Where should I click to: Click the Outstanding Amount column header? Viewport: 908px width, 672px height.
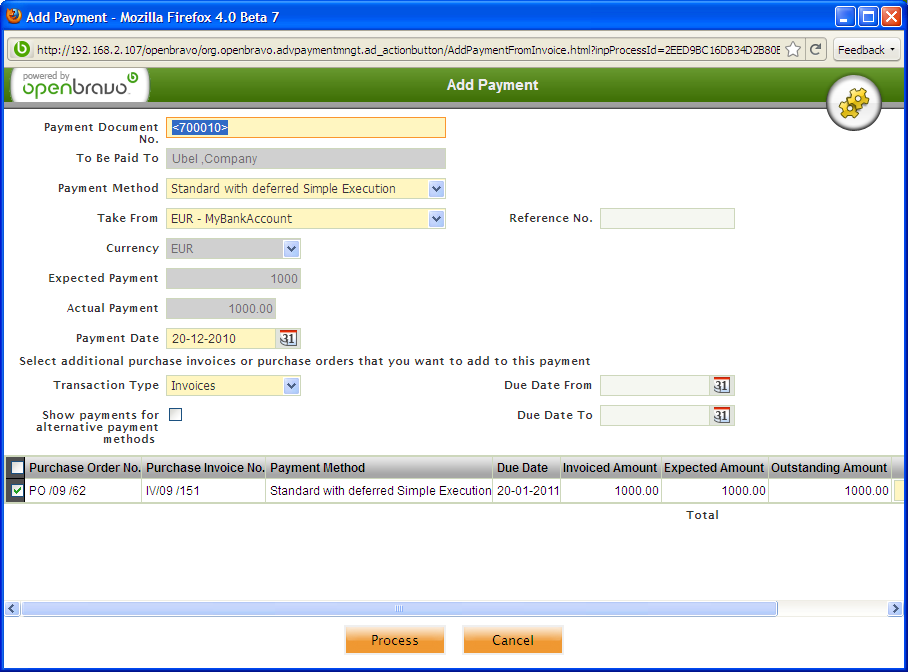click(829, 468)
